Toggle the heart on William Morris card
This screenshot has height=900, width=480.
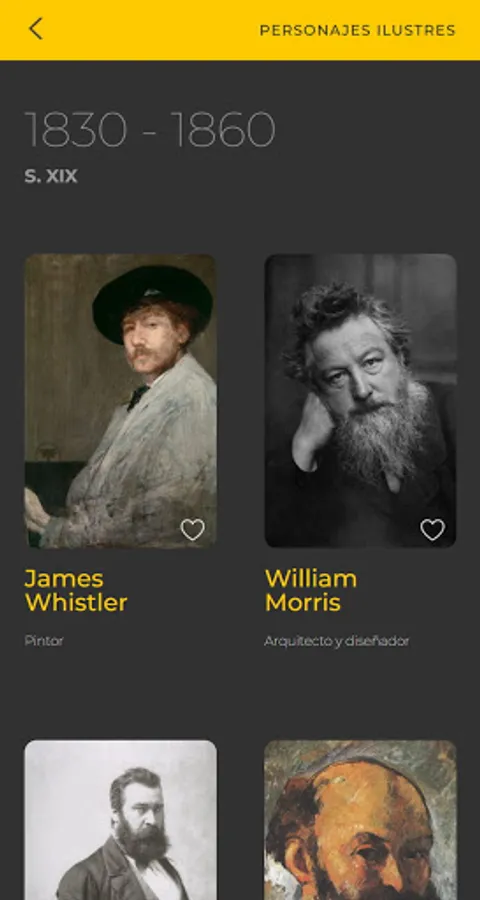432,529
